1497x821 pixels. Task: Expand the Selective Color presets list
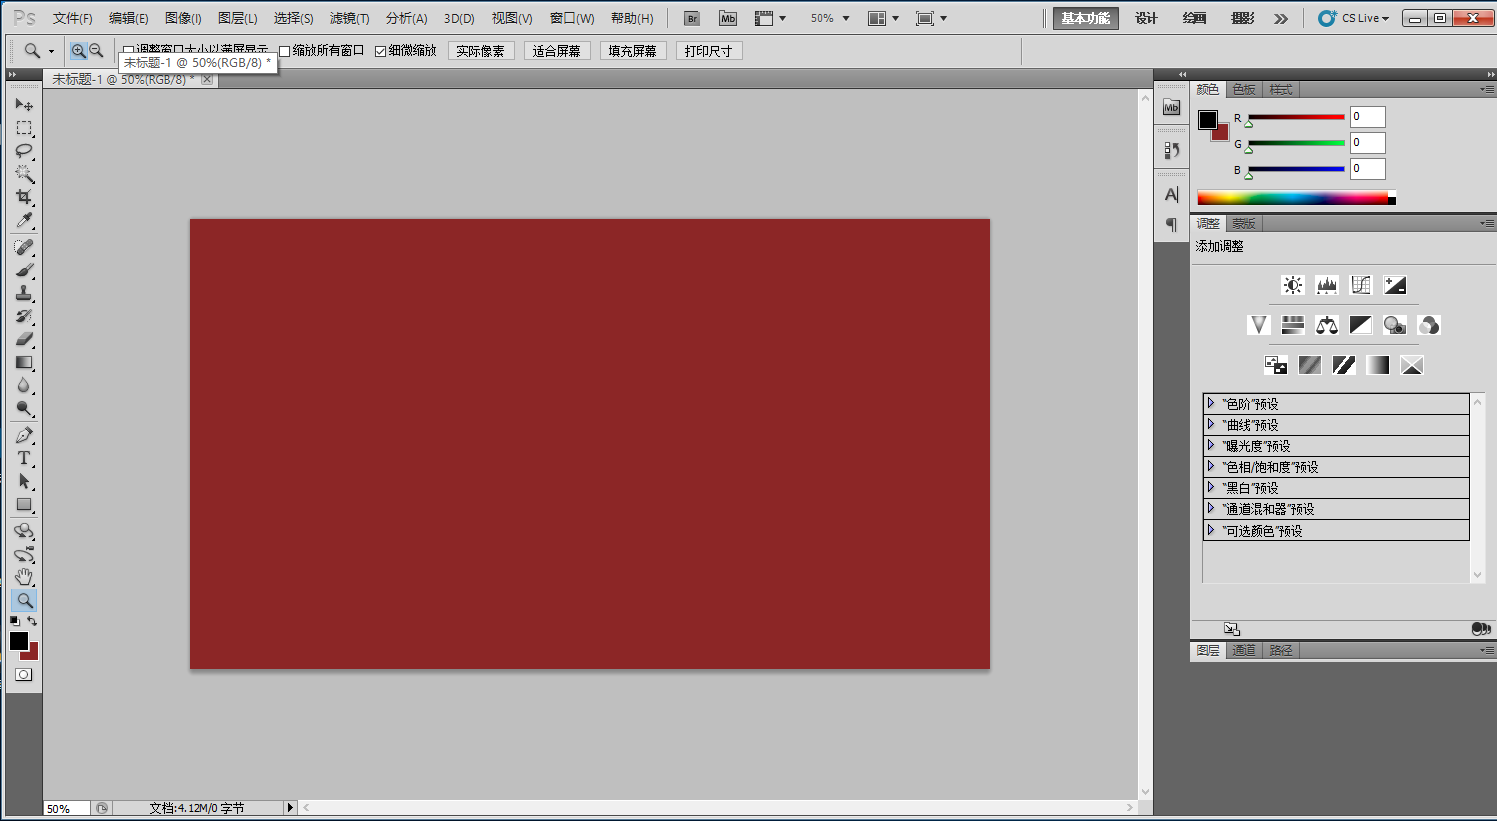point(1211,530)
